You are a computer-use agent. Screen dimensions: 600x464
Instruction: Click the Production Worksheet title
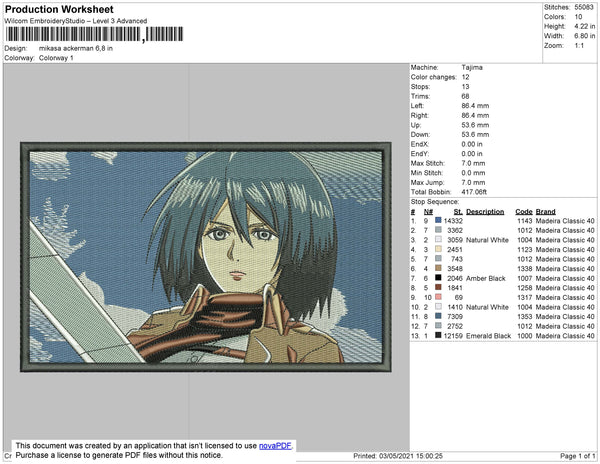click(x=59, y=10)
